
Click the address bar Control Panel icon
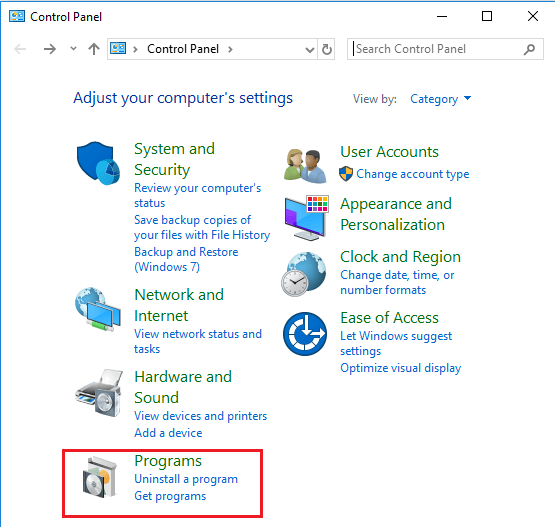[x=118, y=48]
